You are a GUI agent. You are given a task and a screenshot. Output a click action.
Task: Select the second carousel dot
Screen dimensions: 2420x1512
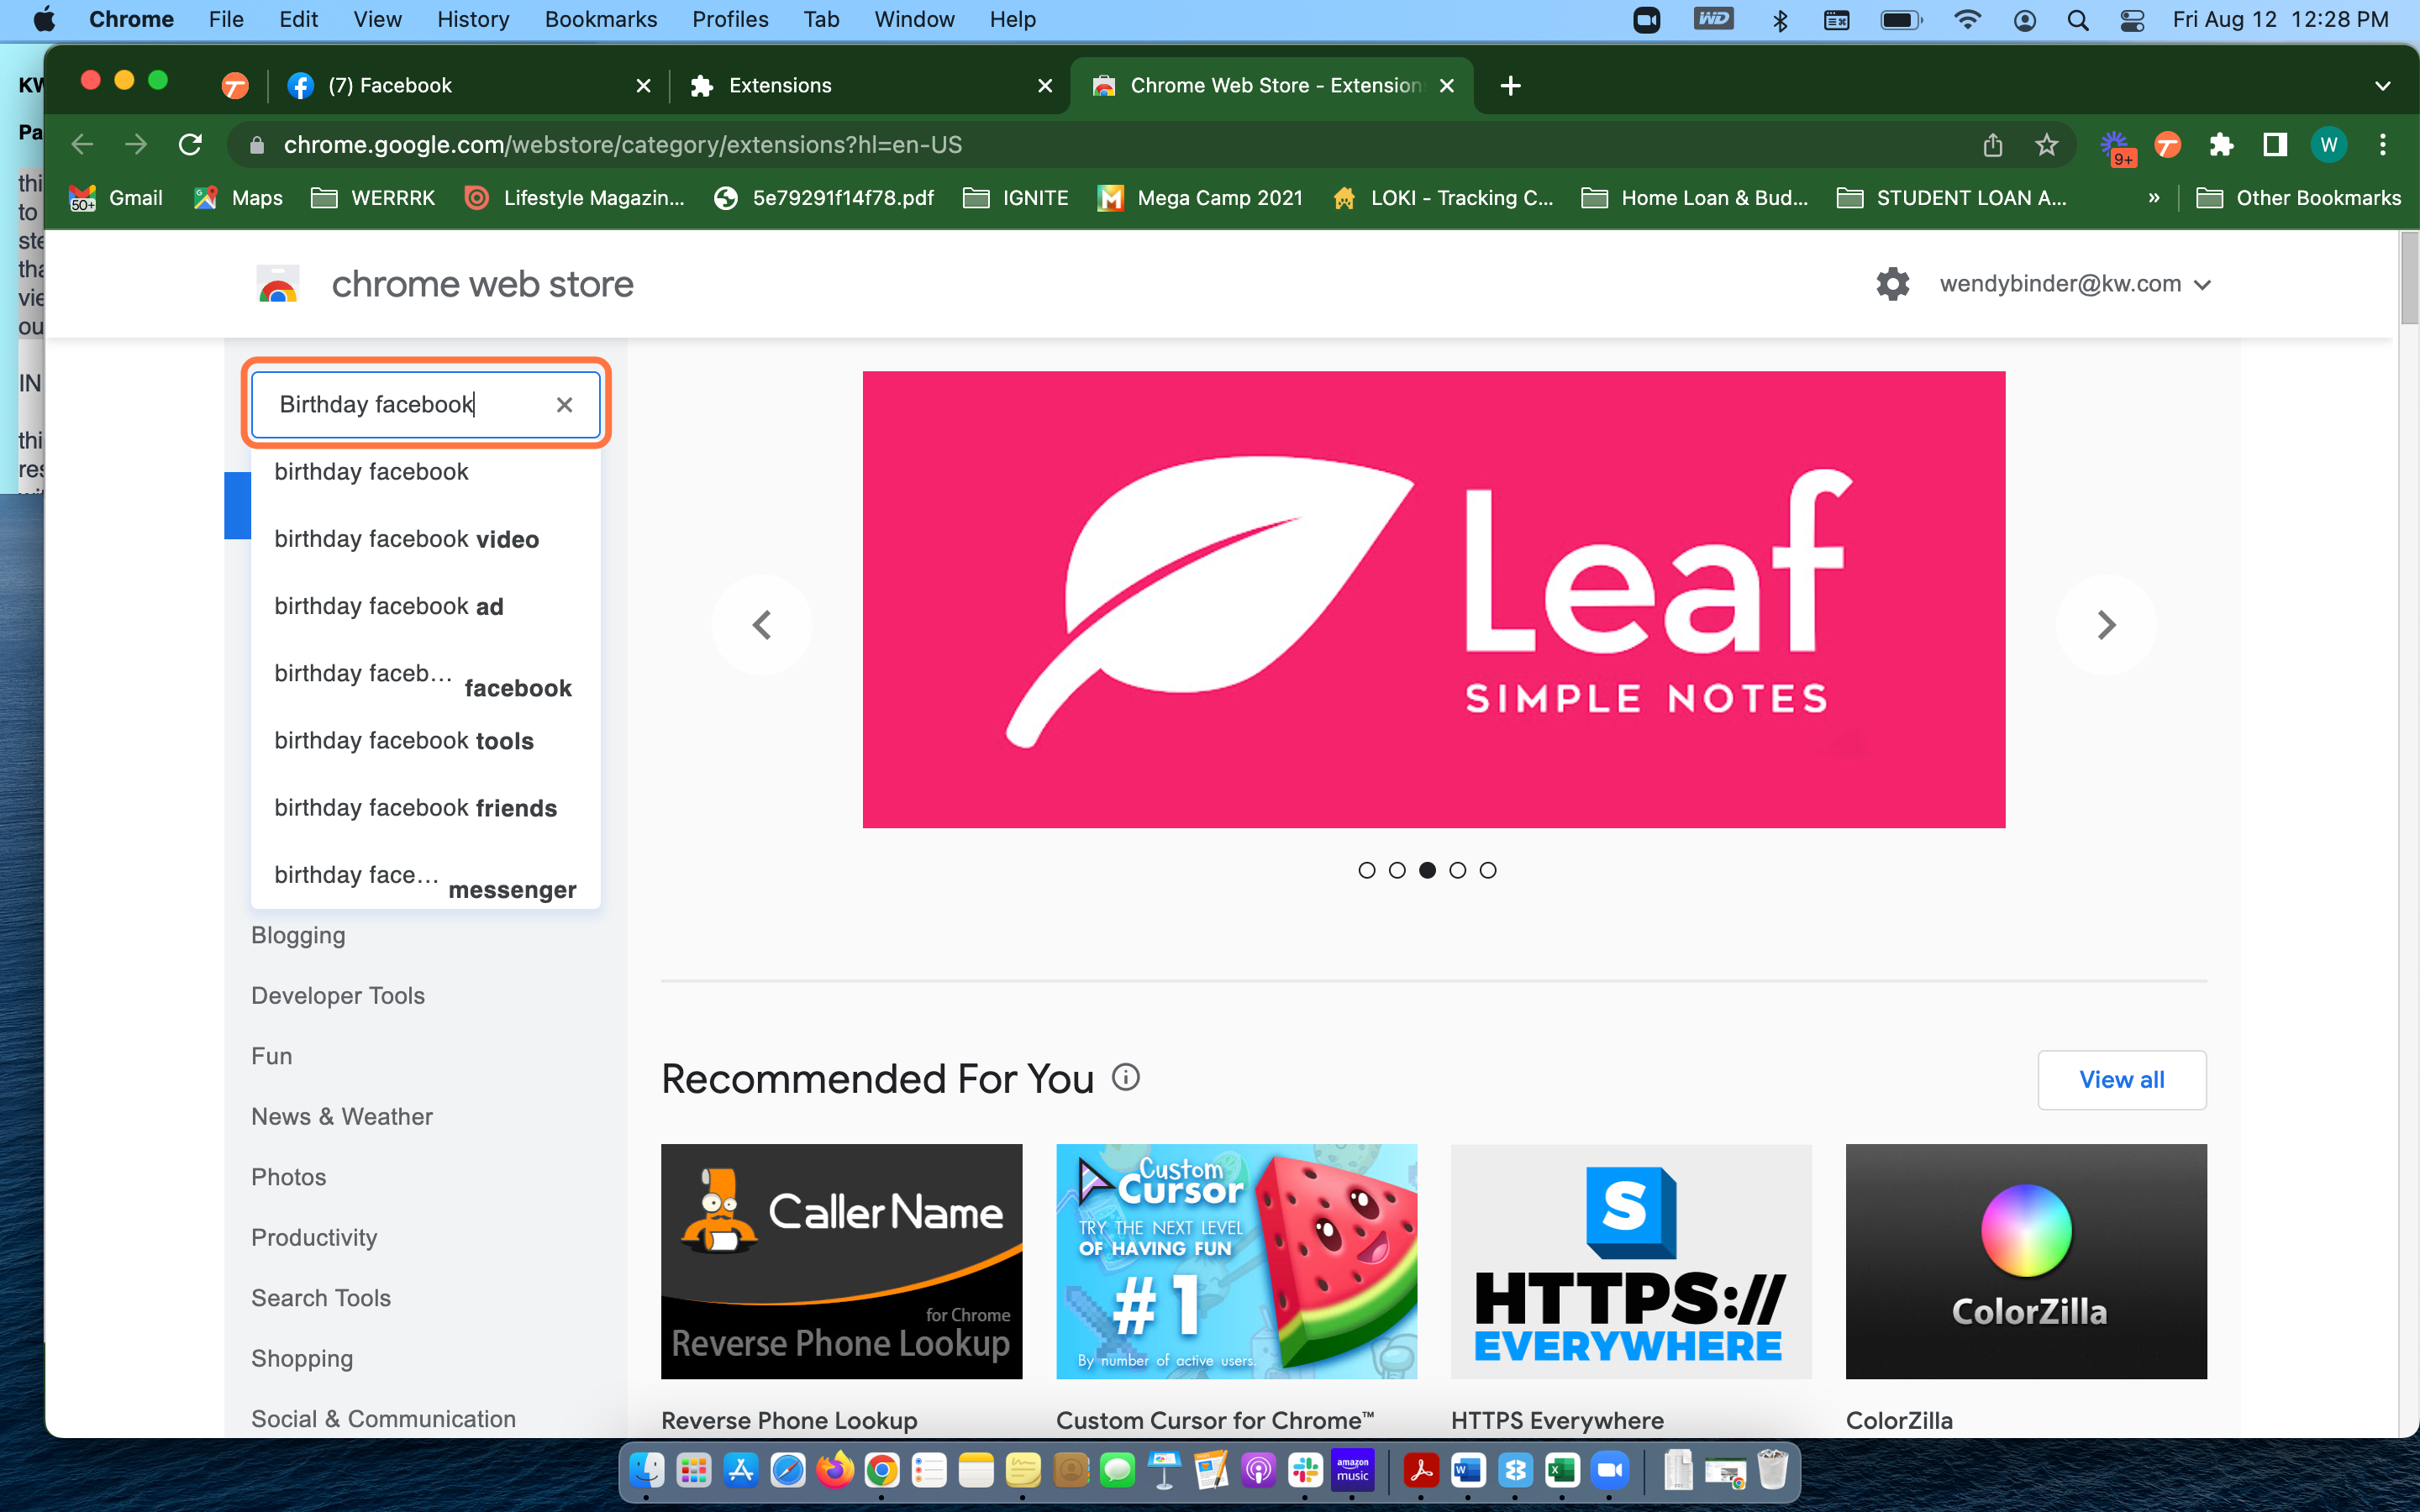(x=1397, y=870)
